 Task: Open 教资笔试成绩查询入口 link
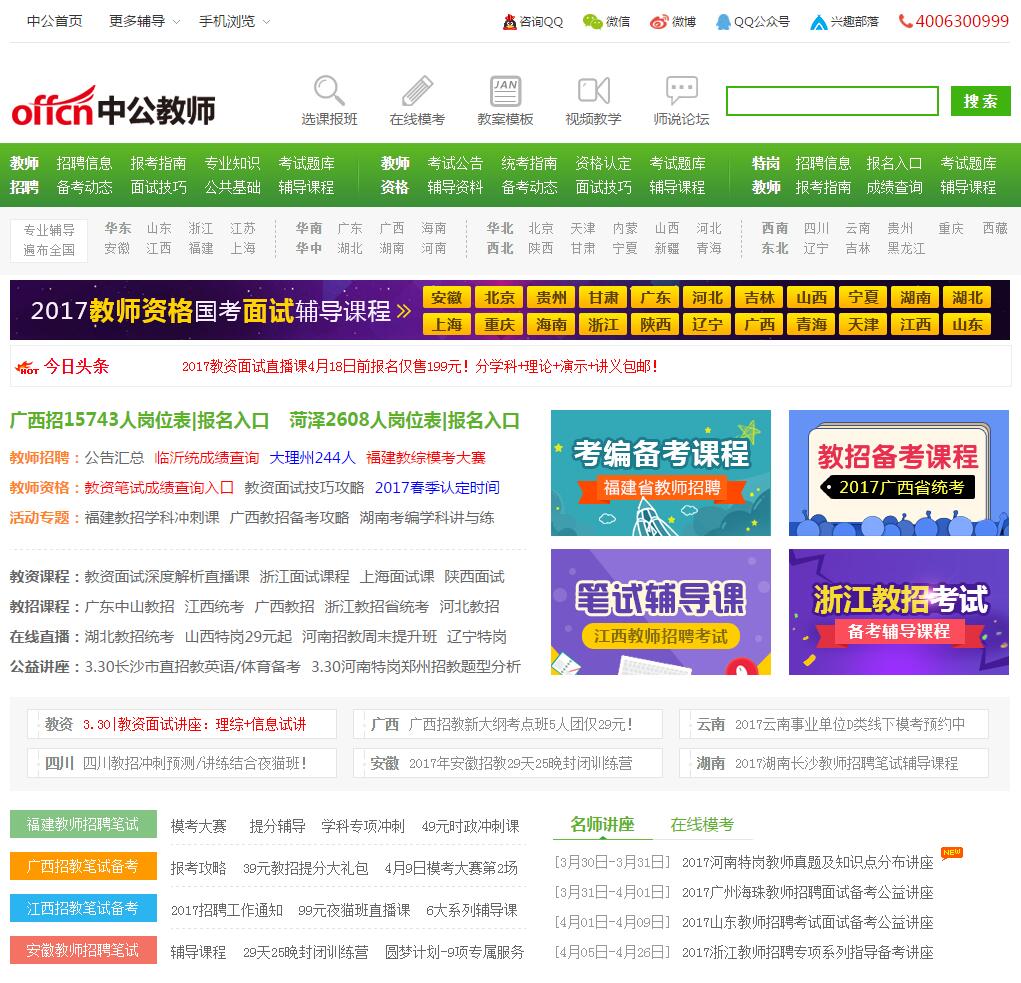pos(159,488)
